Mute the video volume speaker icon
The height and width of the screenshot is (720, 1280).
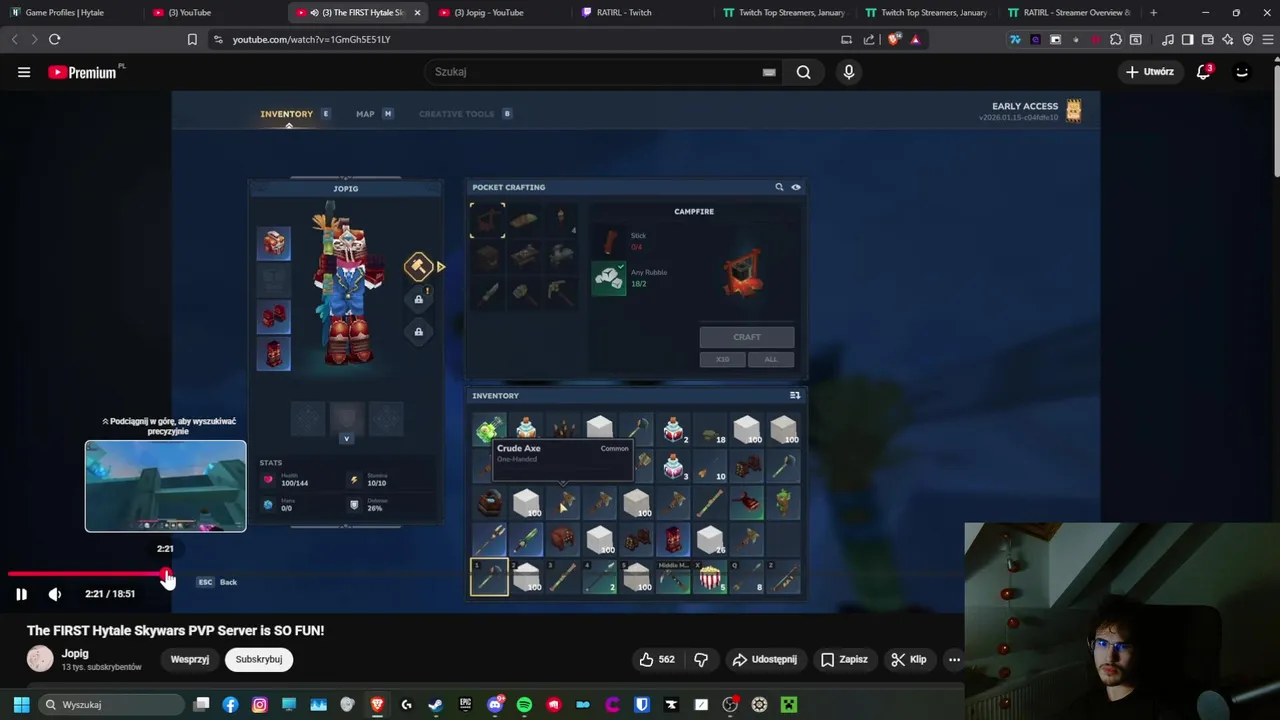click(x=55, y=594)
